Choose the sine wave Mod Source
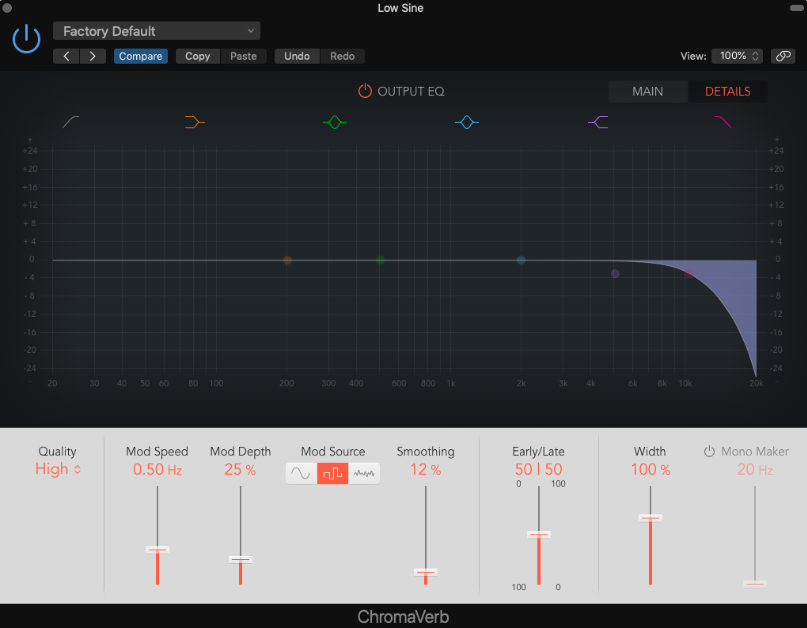The width and height of the screenshot is (807, 628). (x=300, y=473)
